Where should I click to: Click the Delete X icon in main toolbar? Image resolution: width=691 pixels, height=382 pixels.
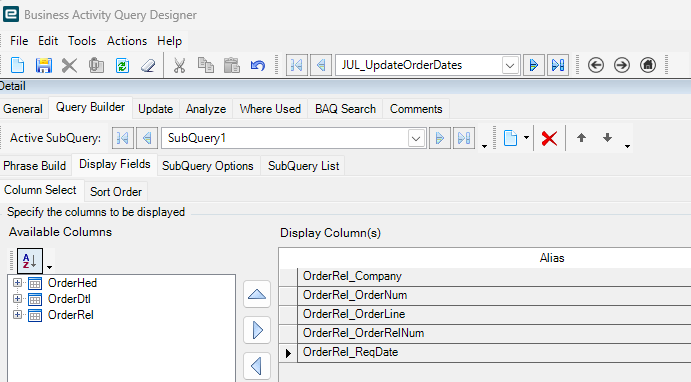69,66
